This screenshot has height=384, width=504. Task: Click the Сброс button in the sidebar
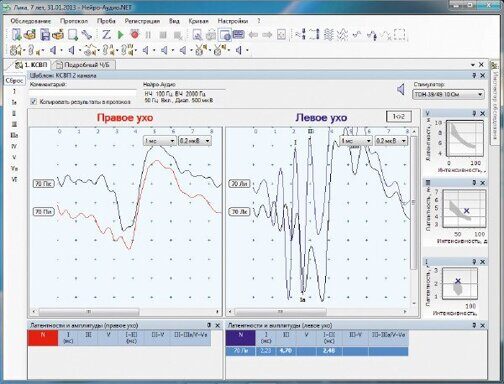click(x=15, y=81)
